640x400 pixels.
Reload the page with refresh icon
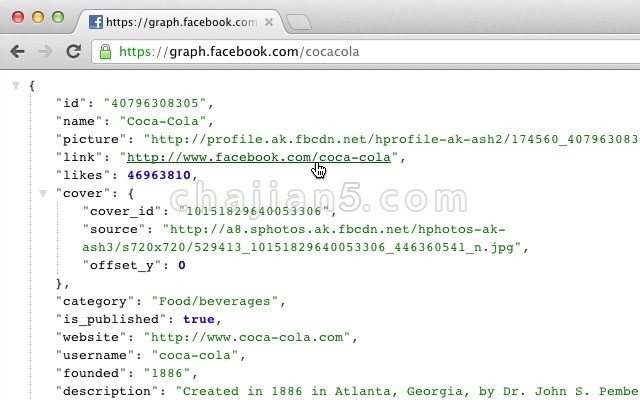[x=73, y=51]
